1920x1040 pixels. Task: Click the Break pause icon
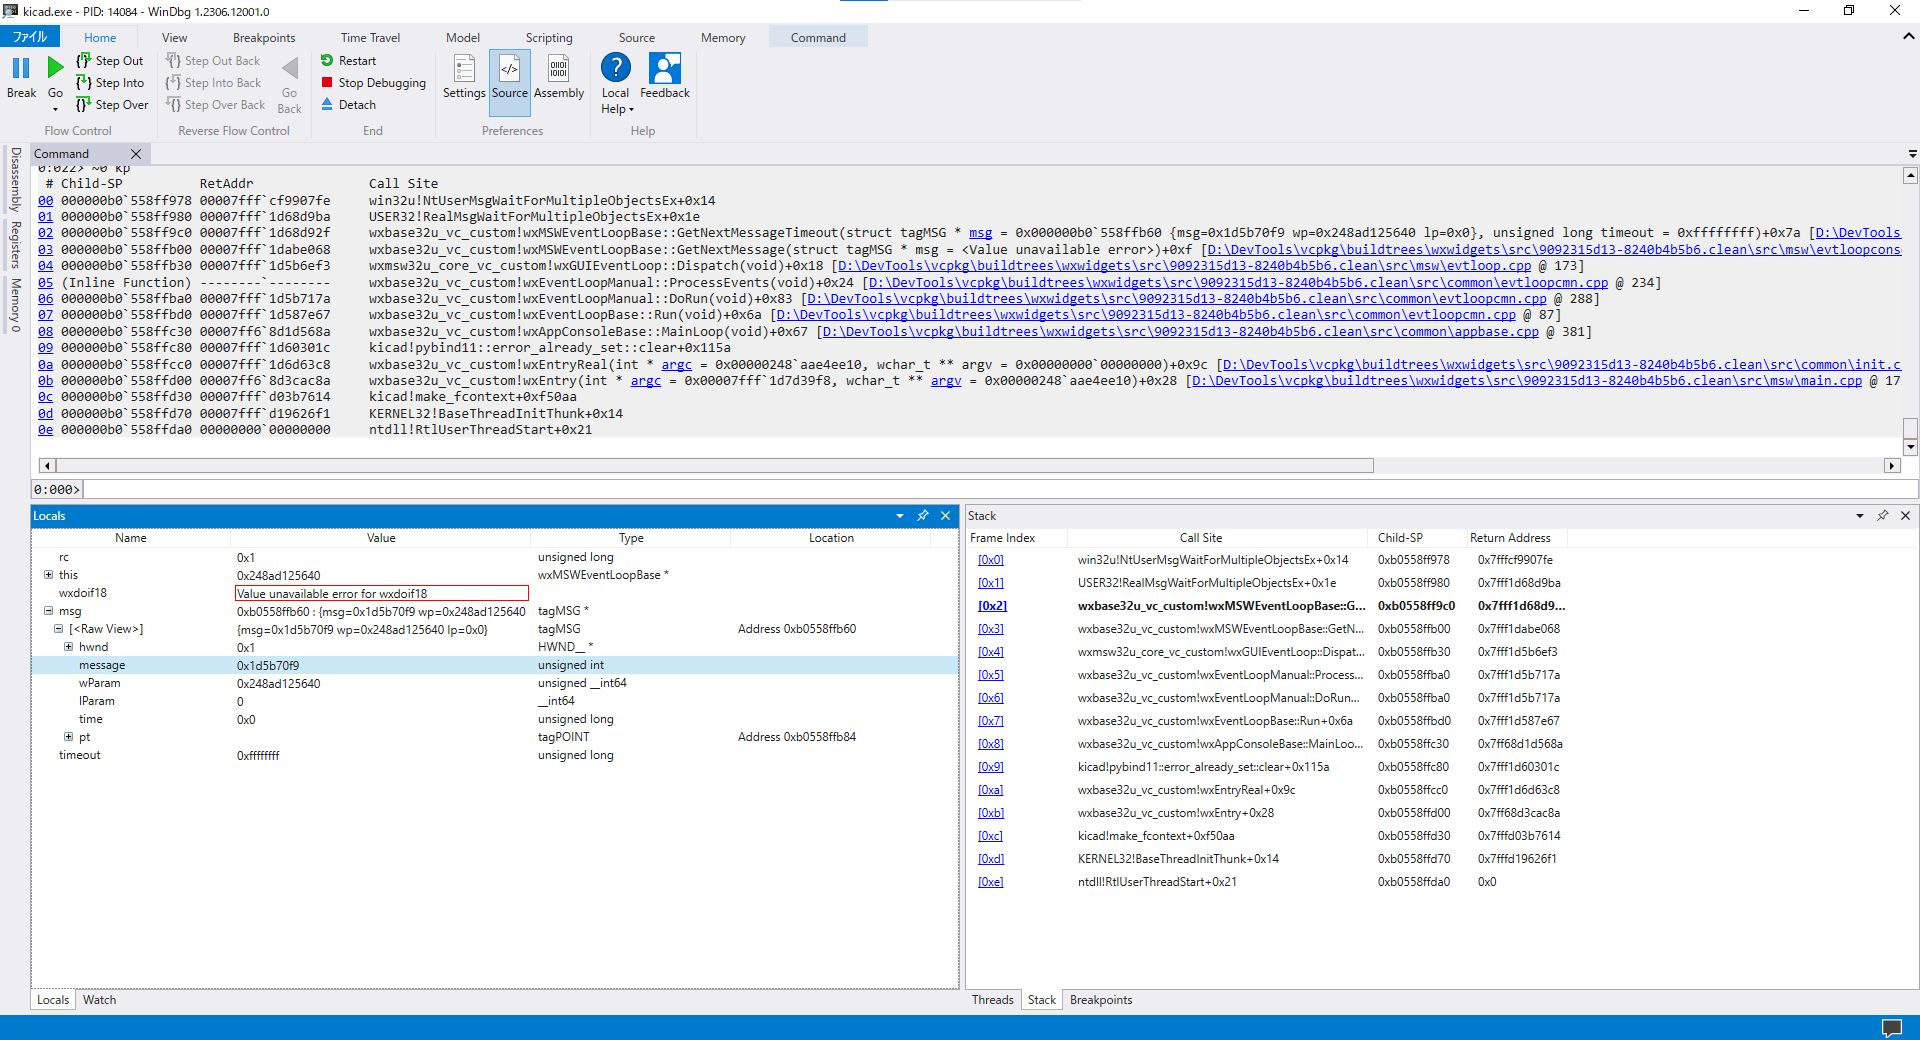click(21, 68)
